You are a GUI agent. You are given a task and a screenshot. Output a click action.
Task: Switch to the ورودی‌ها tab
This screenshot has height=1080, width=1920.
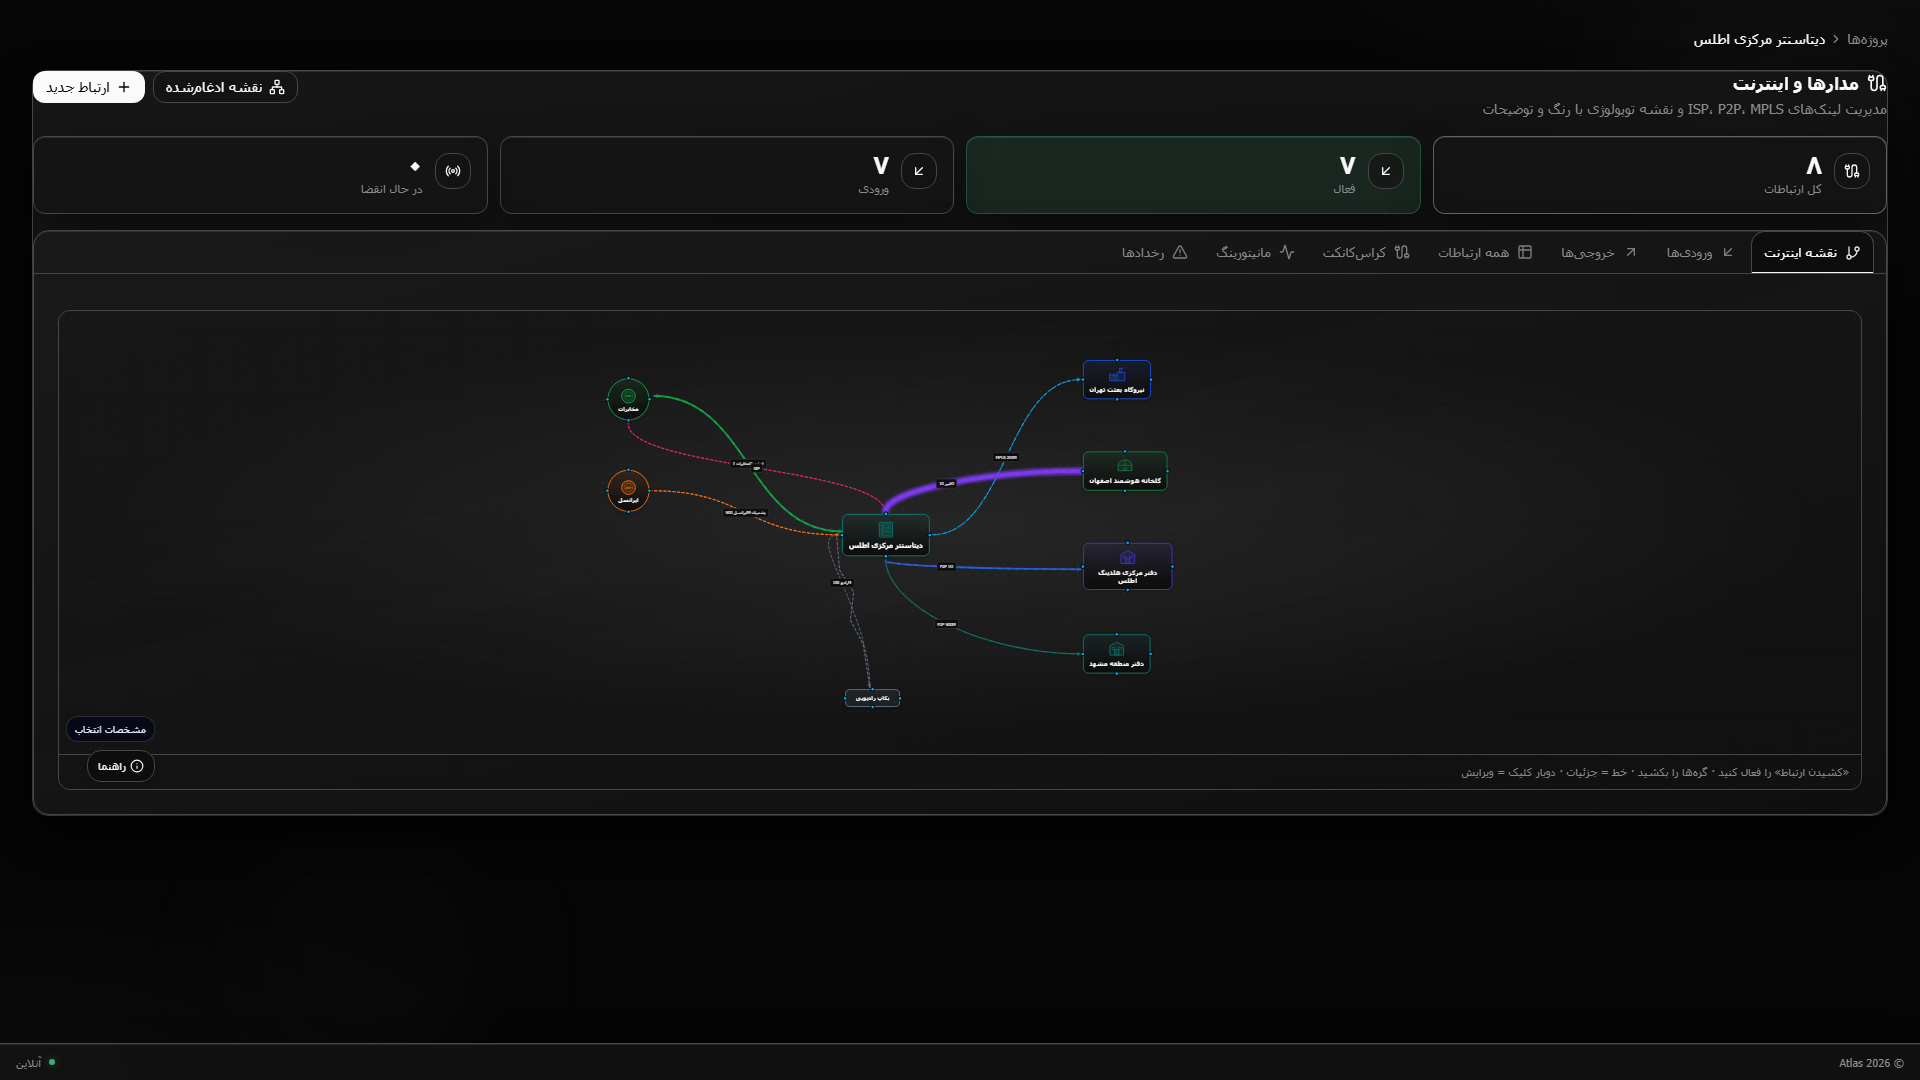coord(1699,253)
